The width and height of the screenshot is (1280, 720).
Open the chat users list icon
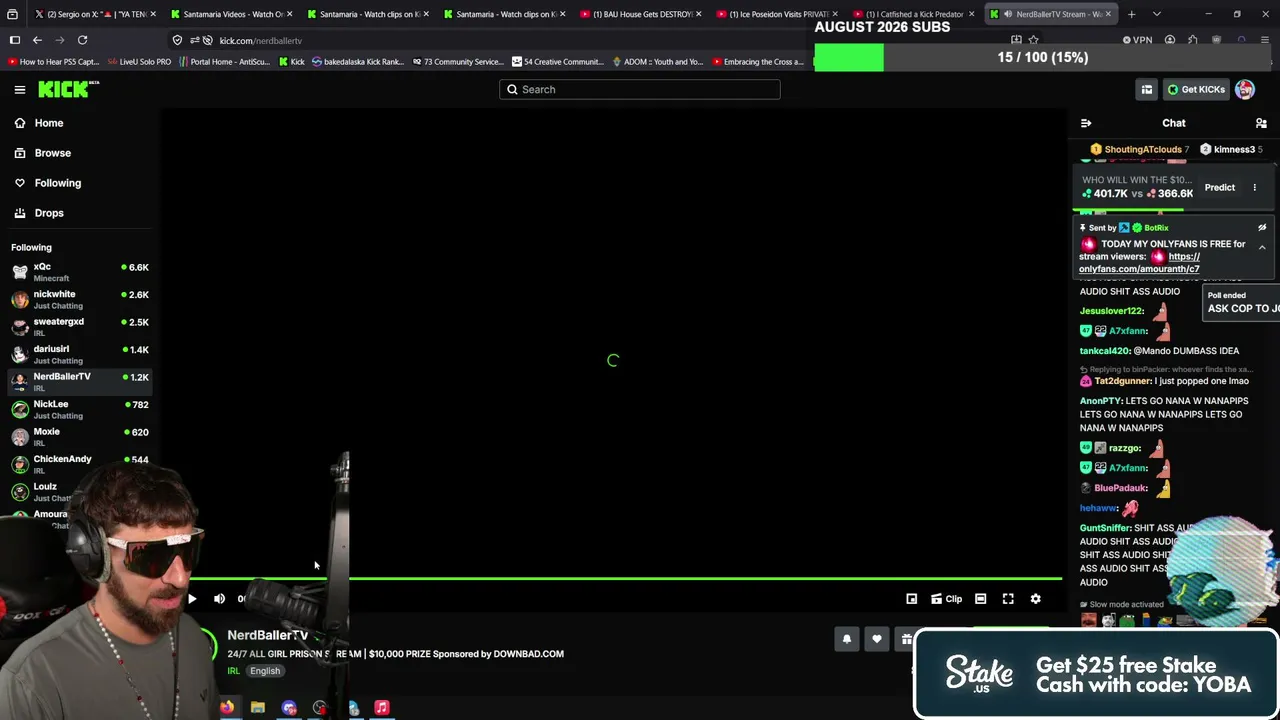click(1261, 123)
